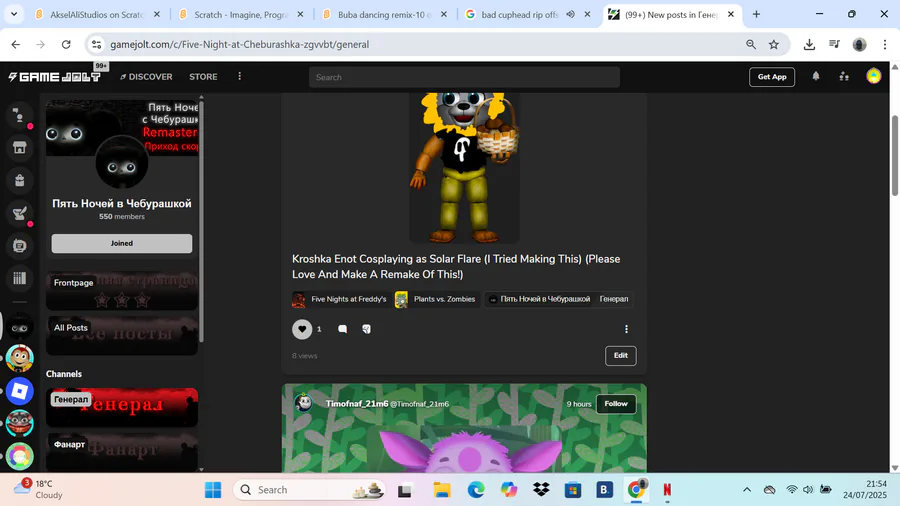This screenshot has width=900, height=506.
Task: Open the library icon in left sidebar
Action: 20,278
